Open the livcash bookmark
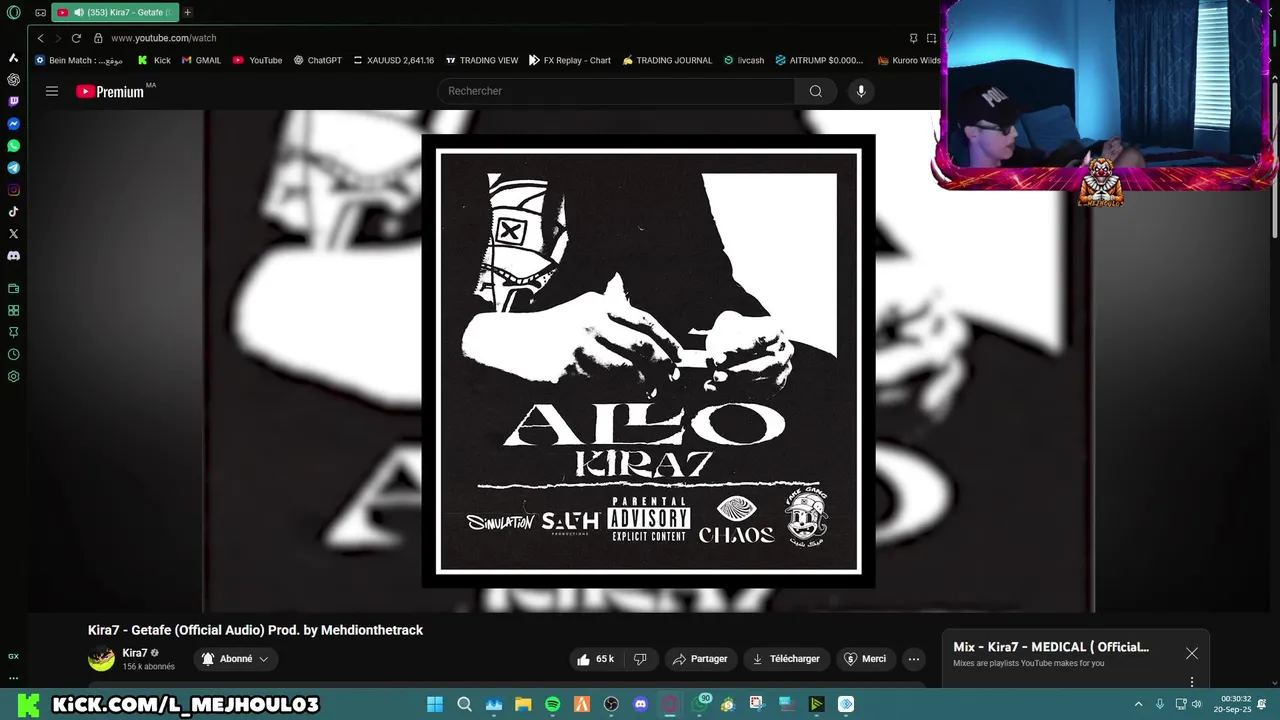 (x=744, y=60)
